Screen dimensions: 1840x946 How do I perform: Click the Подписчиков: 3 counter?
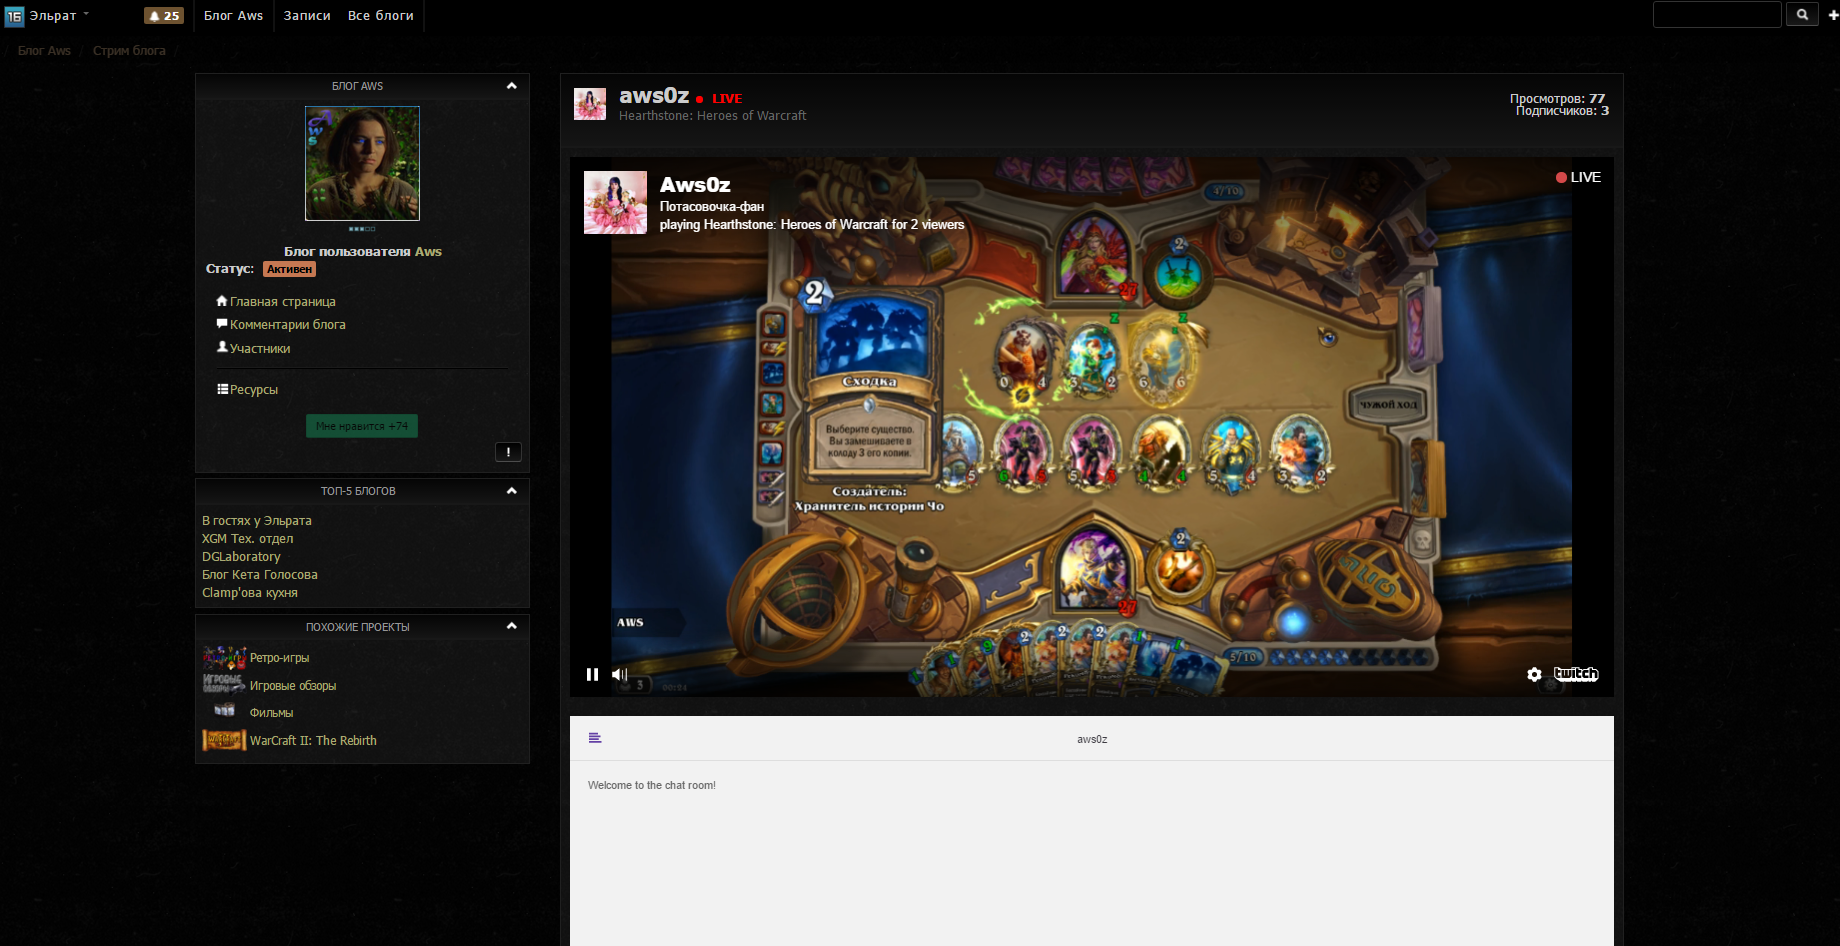click(x=1562, y=111)
